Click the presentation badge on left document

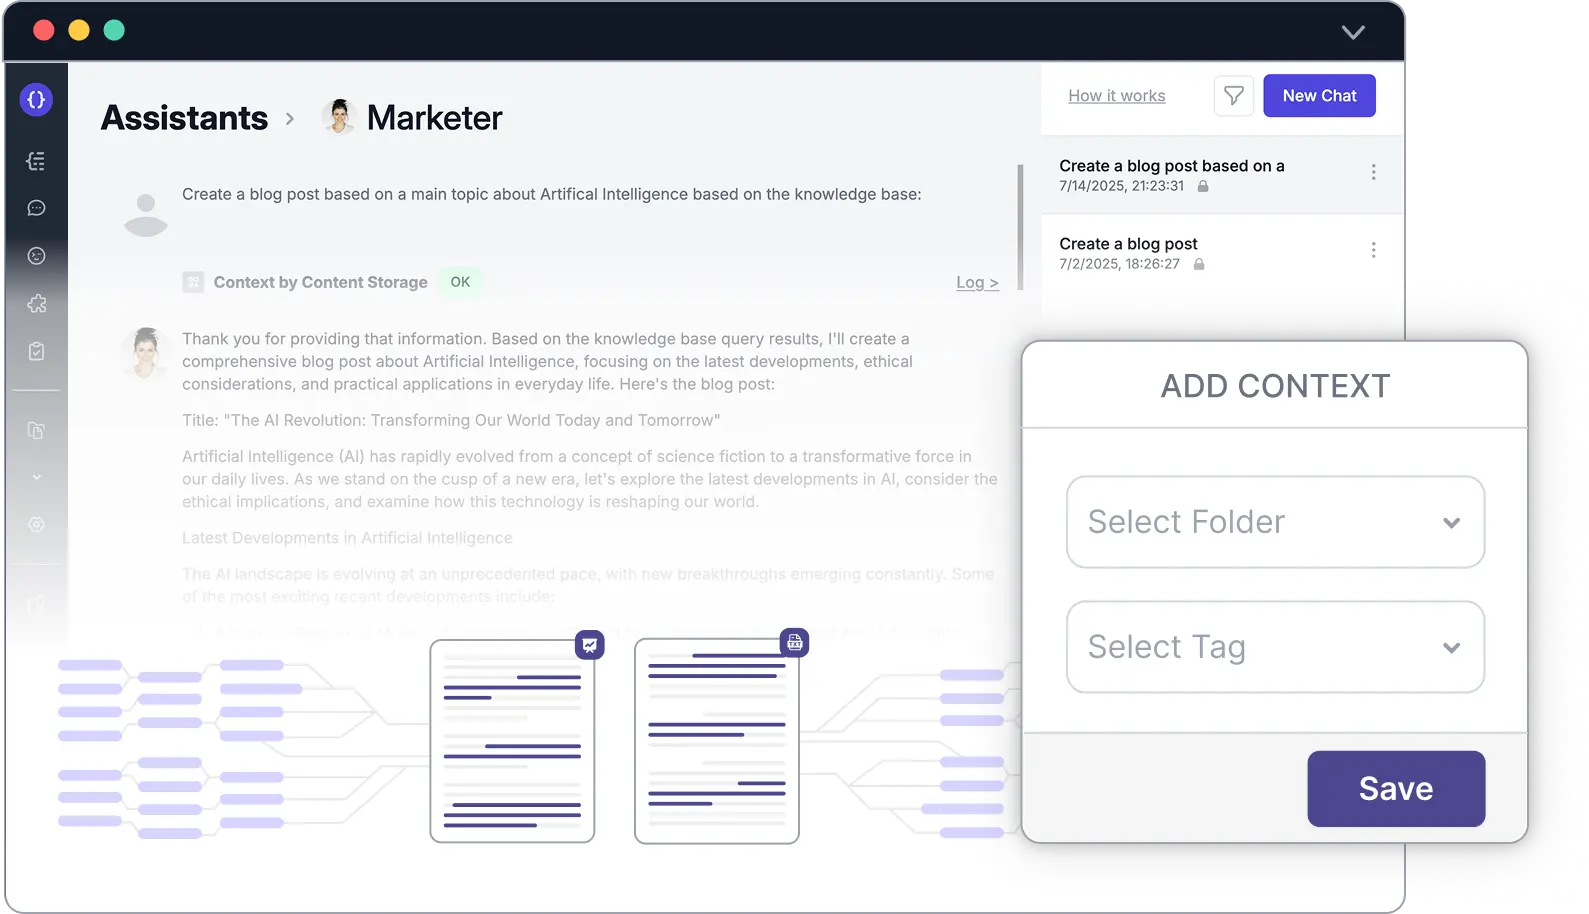[590, 645]
